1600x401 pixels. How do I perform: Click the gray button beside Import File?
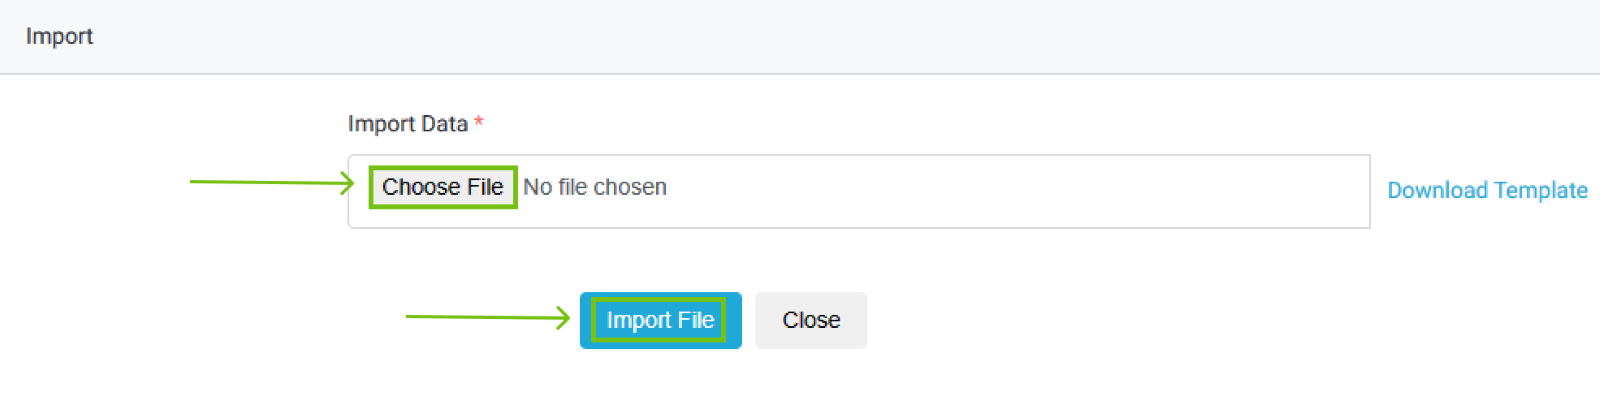[811, 320]
